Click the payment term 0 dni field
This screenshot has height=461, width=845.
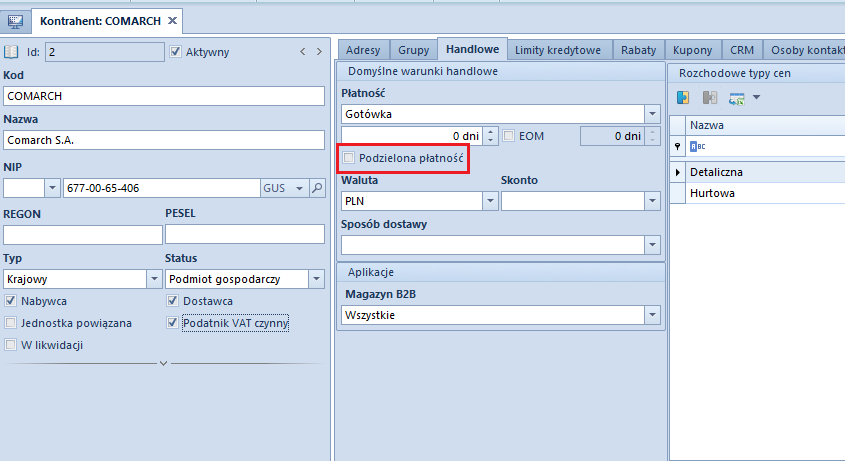click(x=412, y=136)
